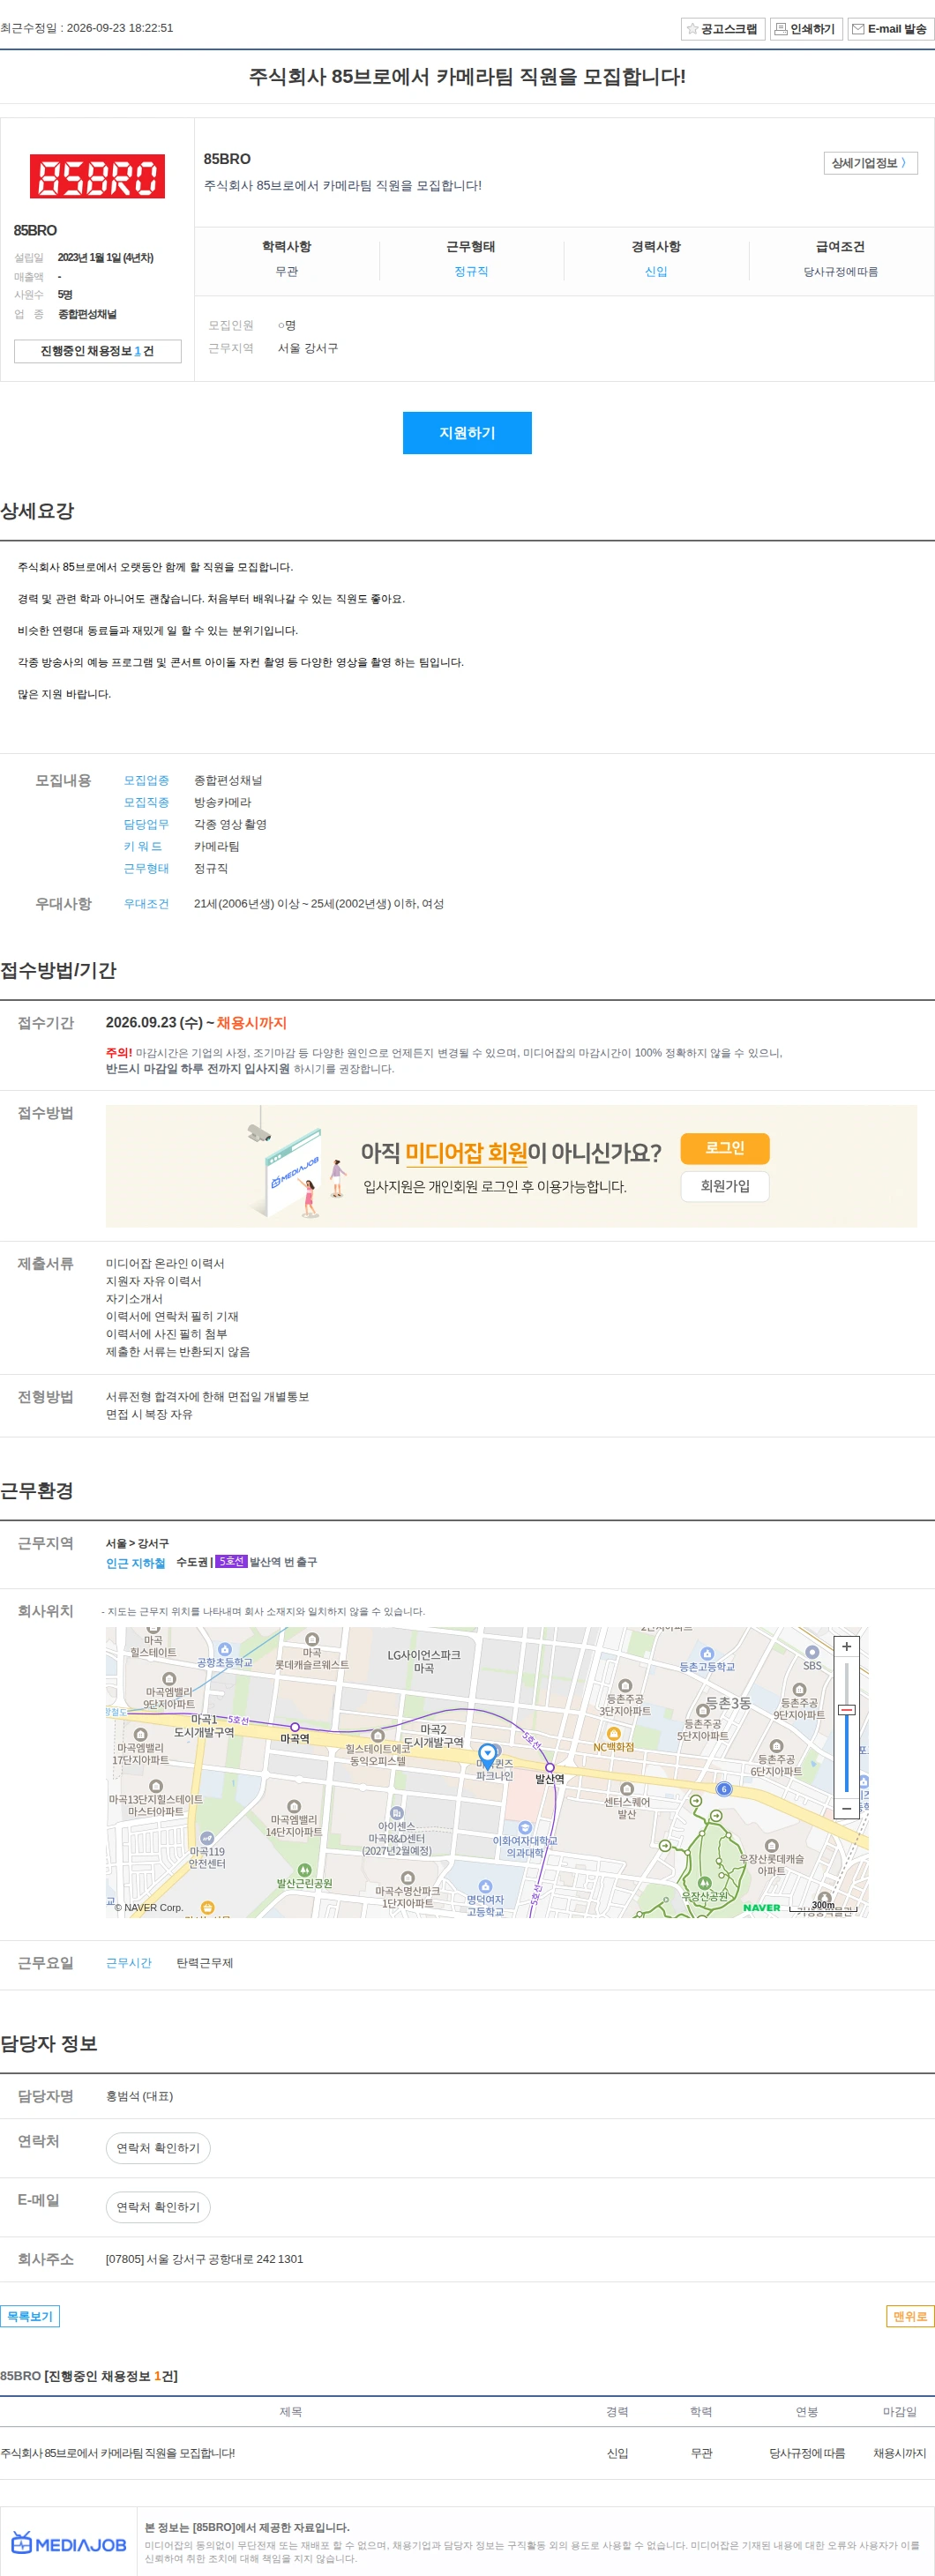Click the 정규직 value under 근무형태
This screenshot has height=2576, width=935.
(x=471, y=272)
